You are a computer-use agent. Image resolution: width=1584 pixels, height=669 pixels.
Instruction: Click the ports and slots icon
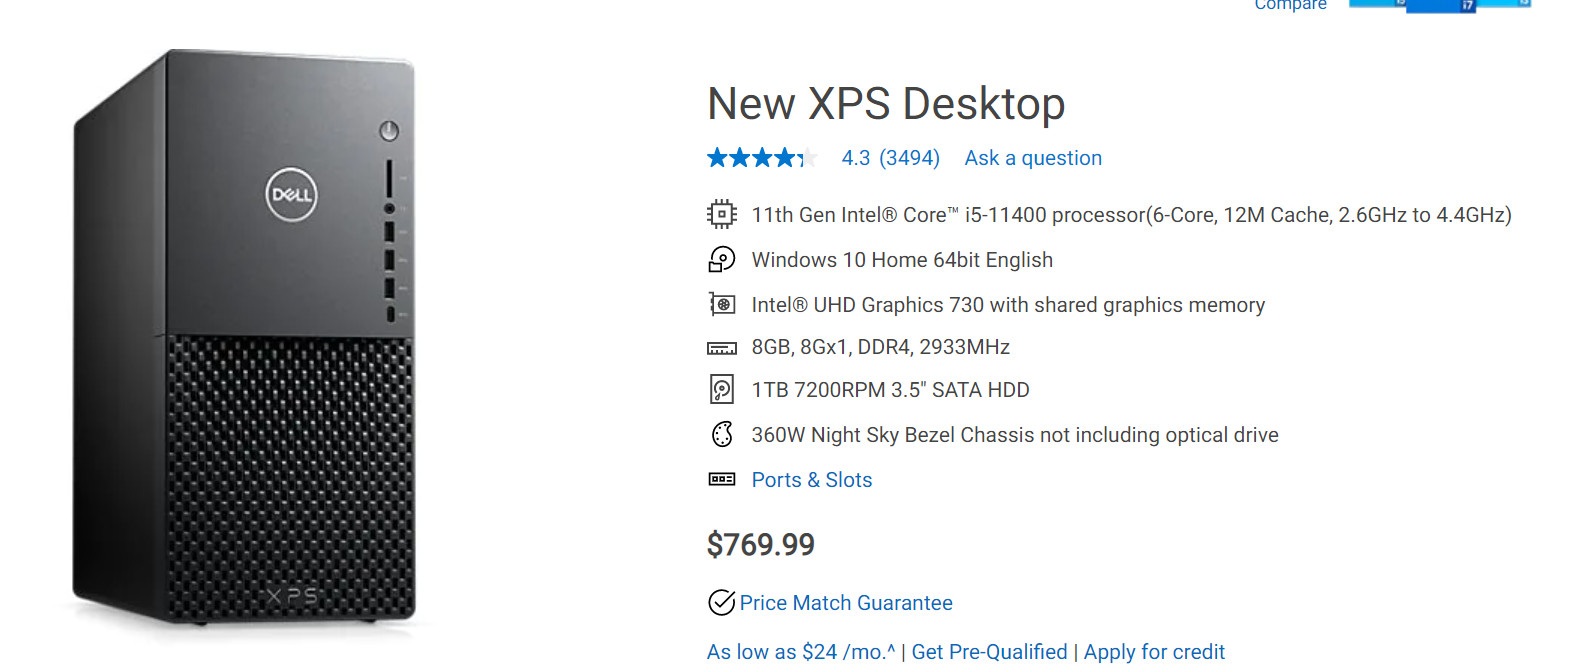[x=722, y=479]
